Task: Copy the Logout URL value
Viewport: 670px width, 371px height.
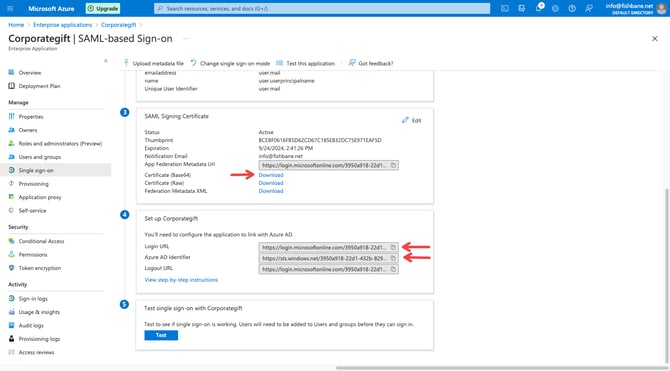Action: 393,269
